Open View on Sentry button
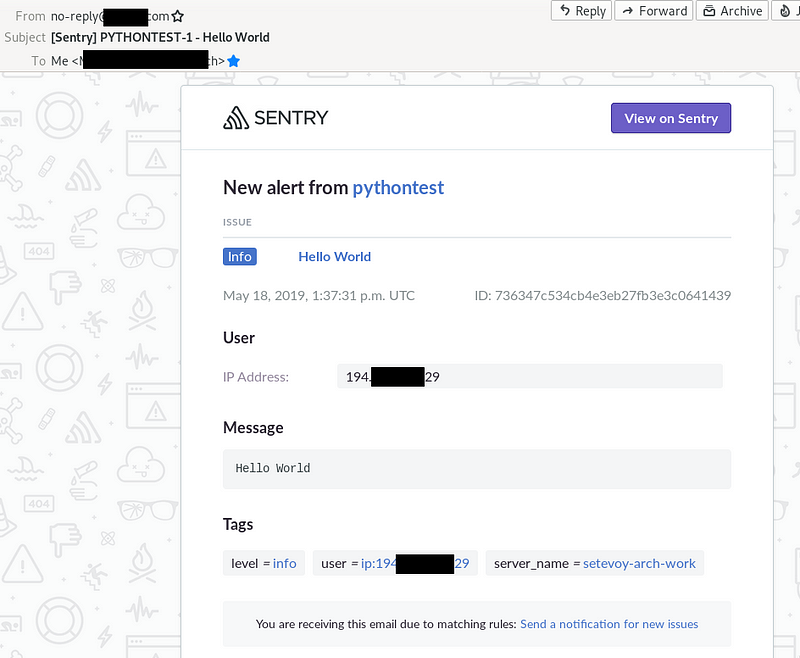800x658 pixels. tap(671, 118)
